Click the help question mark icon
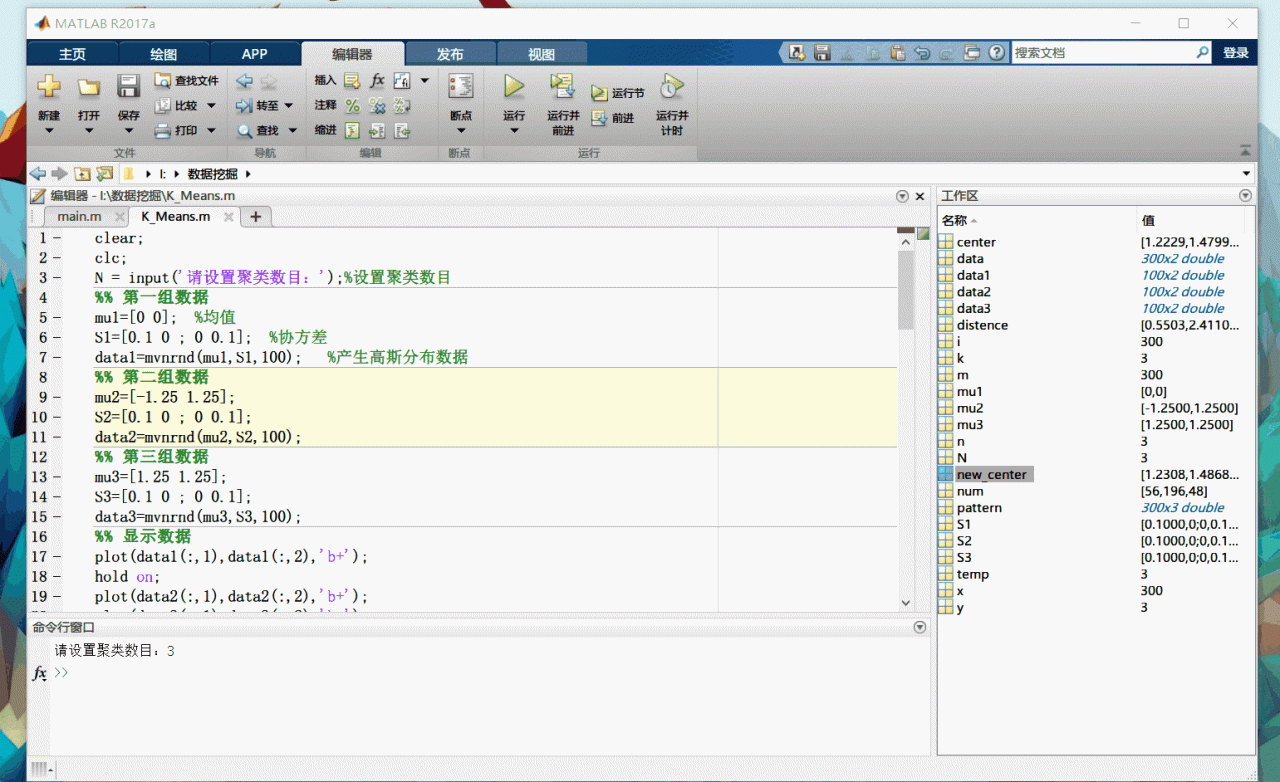The height and width of the screenshot is (782, 1280). [x=997, y=53]
